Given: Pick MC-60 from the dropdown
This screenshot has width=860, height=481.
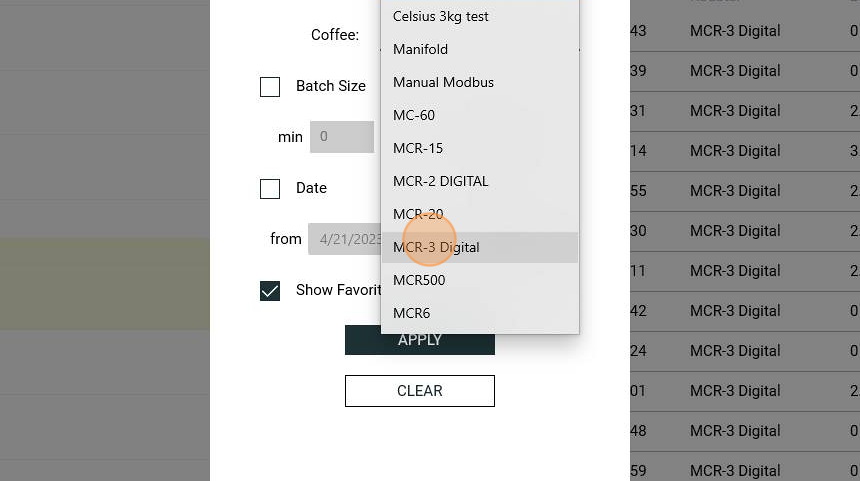Looking at the screenshot, I should point(480,115).
